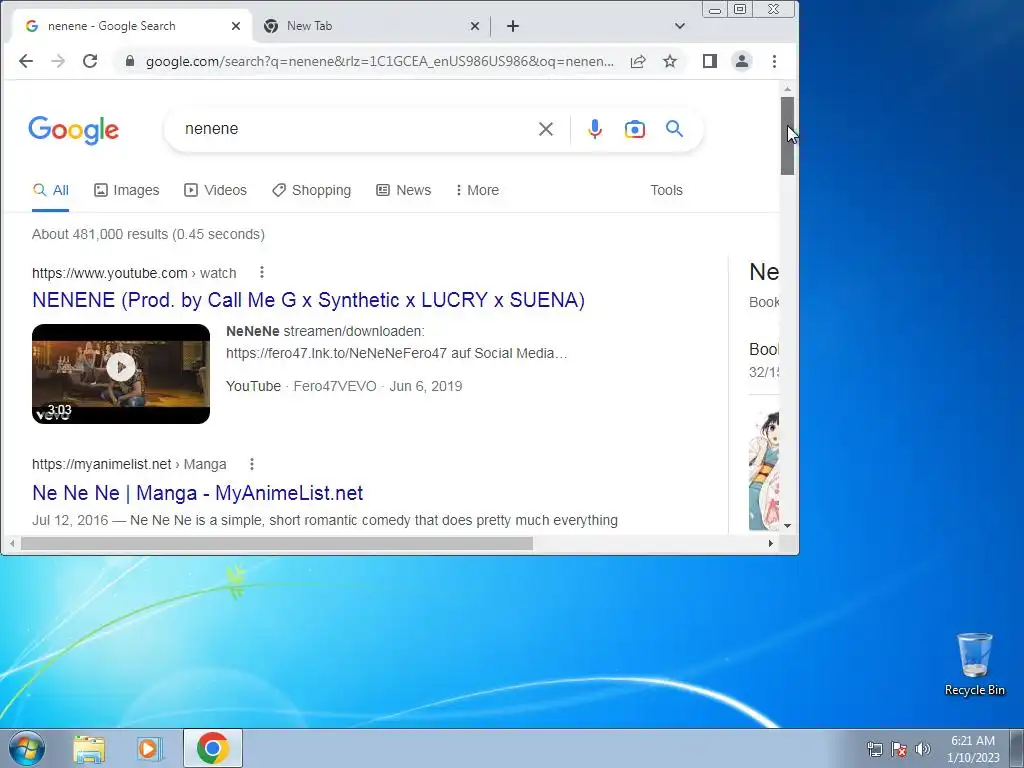
Task: Open Ne Ne Ne Manga MyAnimeList link
Action: click(197, 493)
